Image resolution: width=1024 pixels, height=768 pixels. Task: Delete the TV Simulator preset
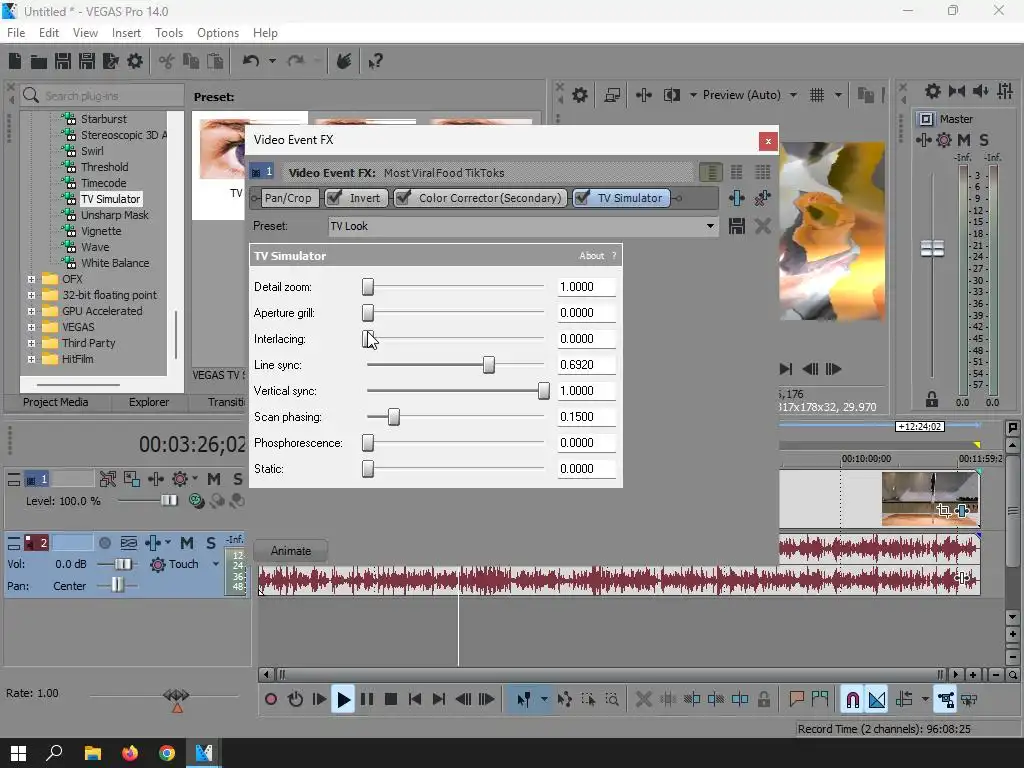[762, 226]
